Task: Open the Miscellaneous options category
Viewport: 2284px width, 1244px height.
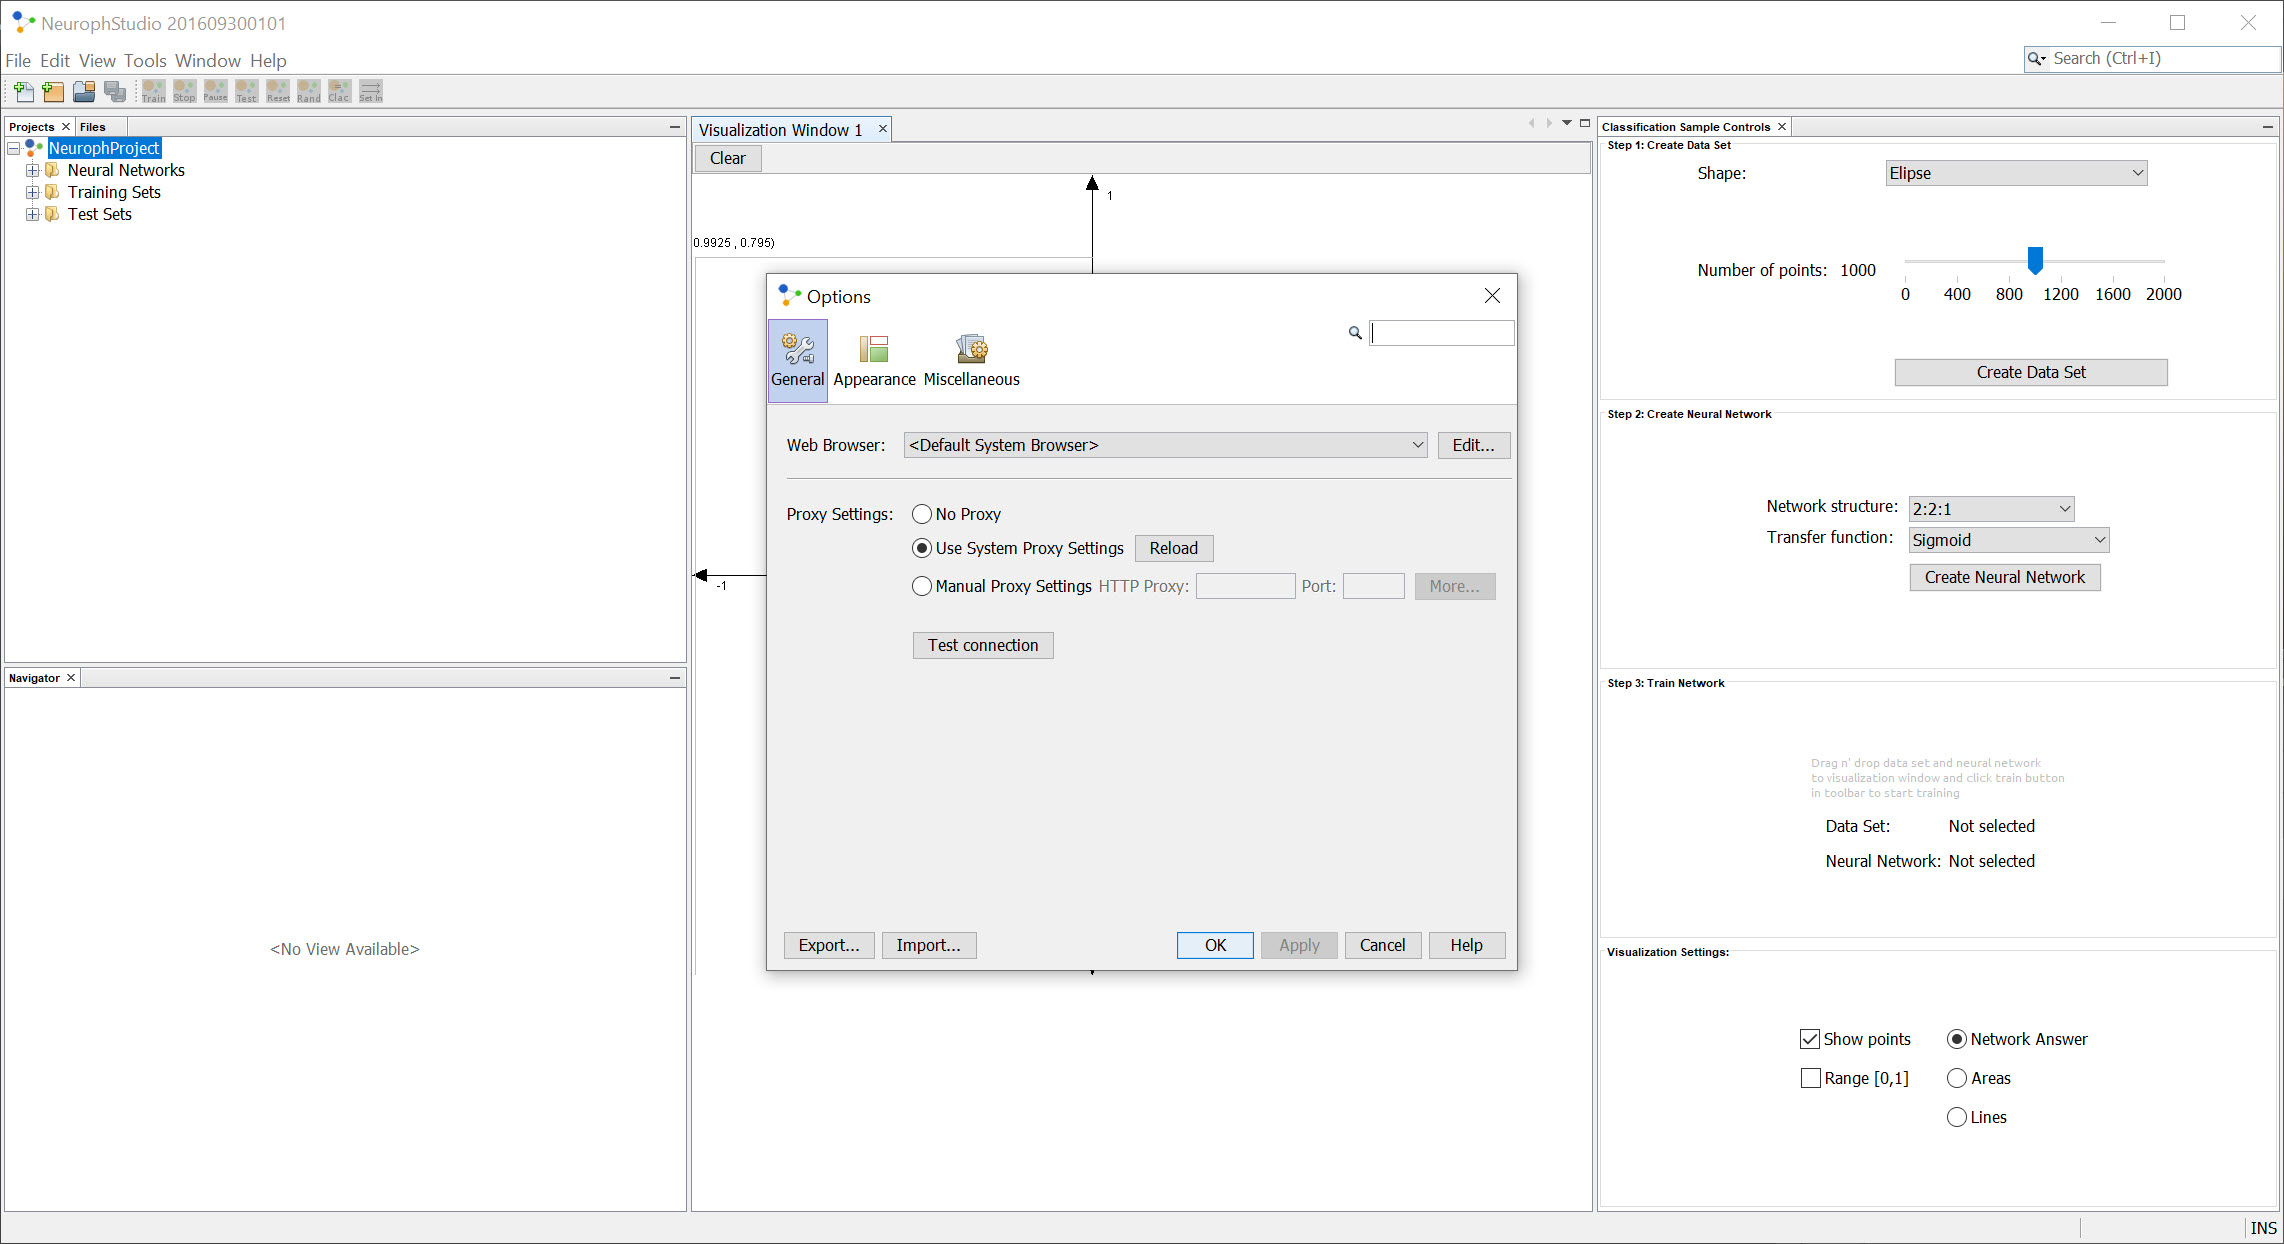Action: (971, 361)
